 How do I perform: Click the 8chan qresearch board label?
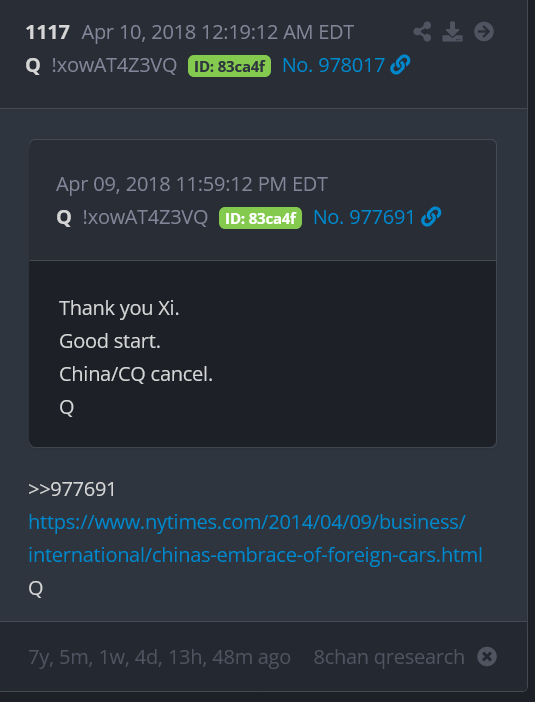[x=389, y=657]
